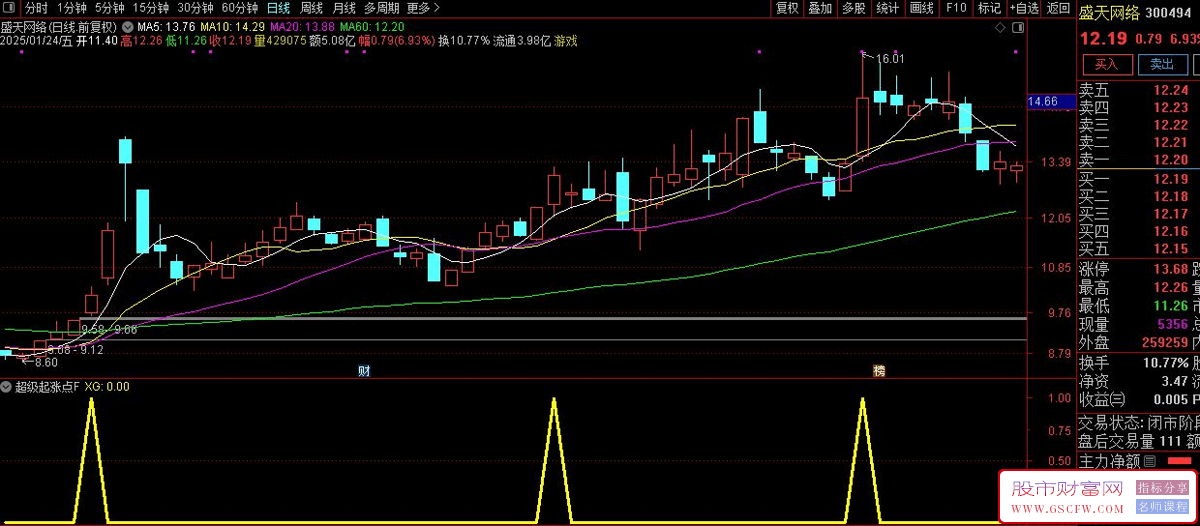Click the 现量 5356 value

(1172, 325)
